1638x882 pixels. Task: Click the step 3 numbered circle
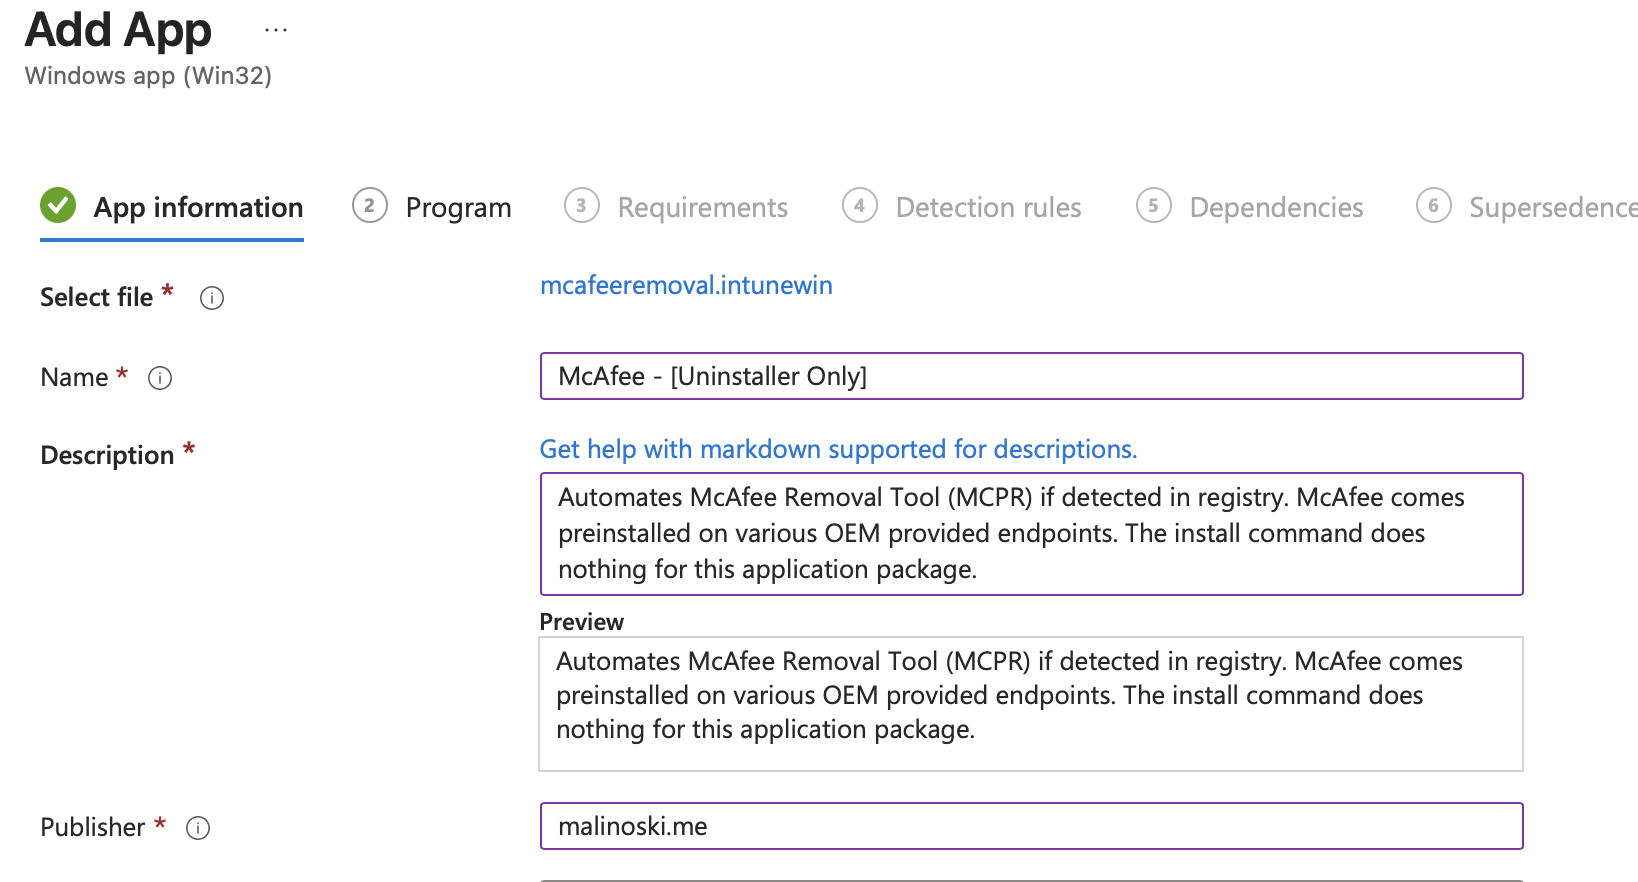click(x=581, y=206)
